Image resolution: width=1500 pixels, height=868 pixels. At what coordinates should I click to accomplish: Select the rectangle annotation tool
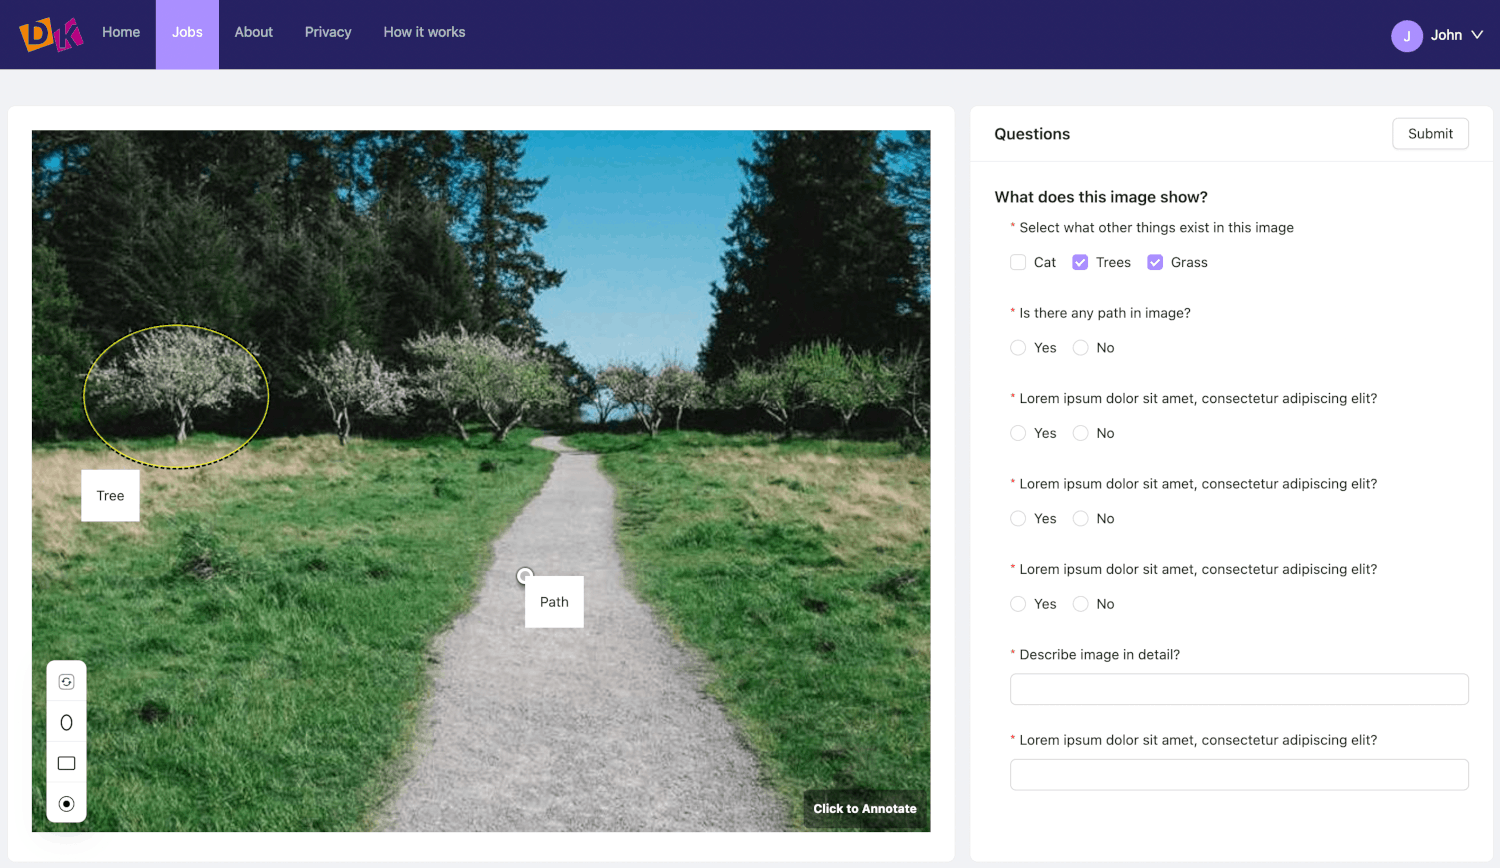click(x=67, y=763)
